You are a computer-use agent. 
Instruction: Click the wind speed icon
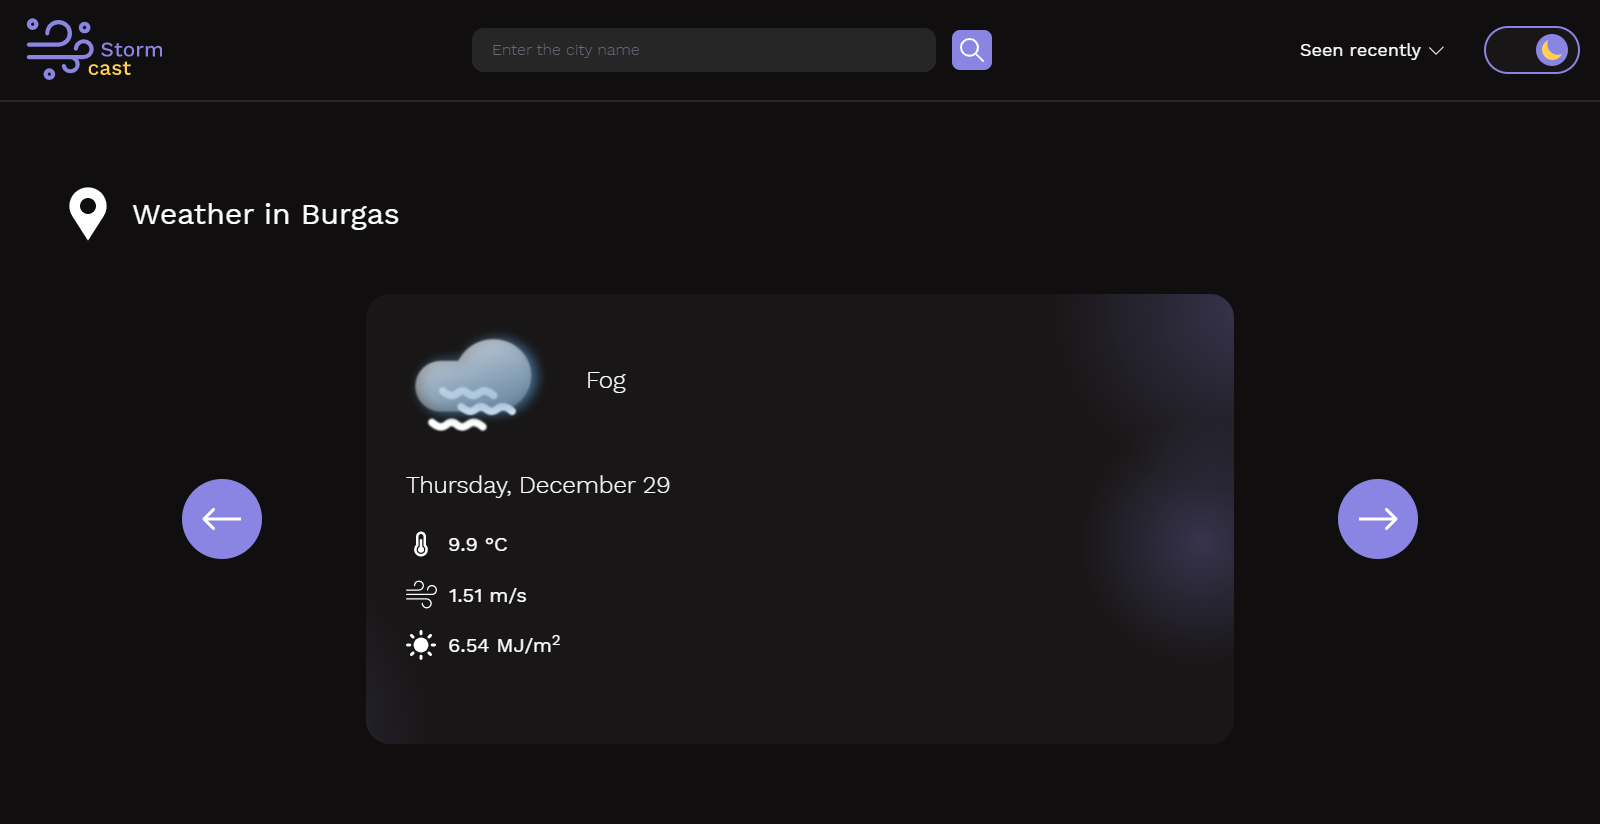tap(421, 595)
